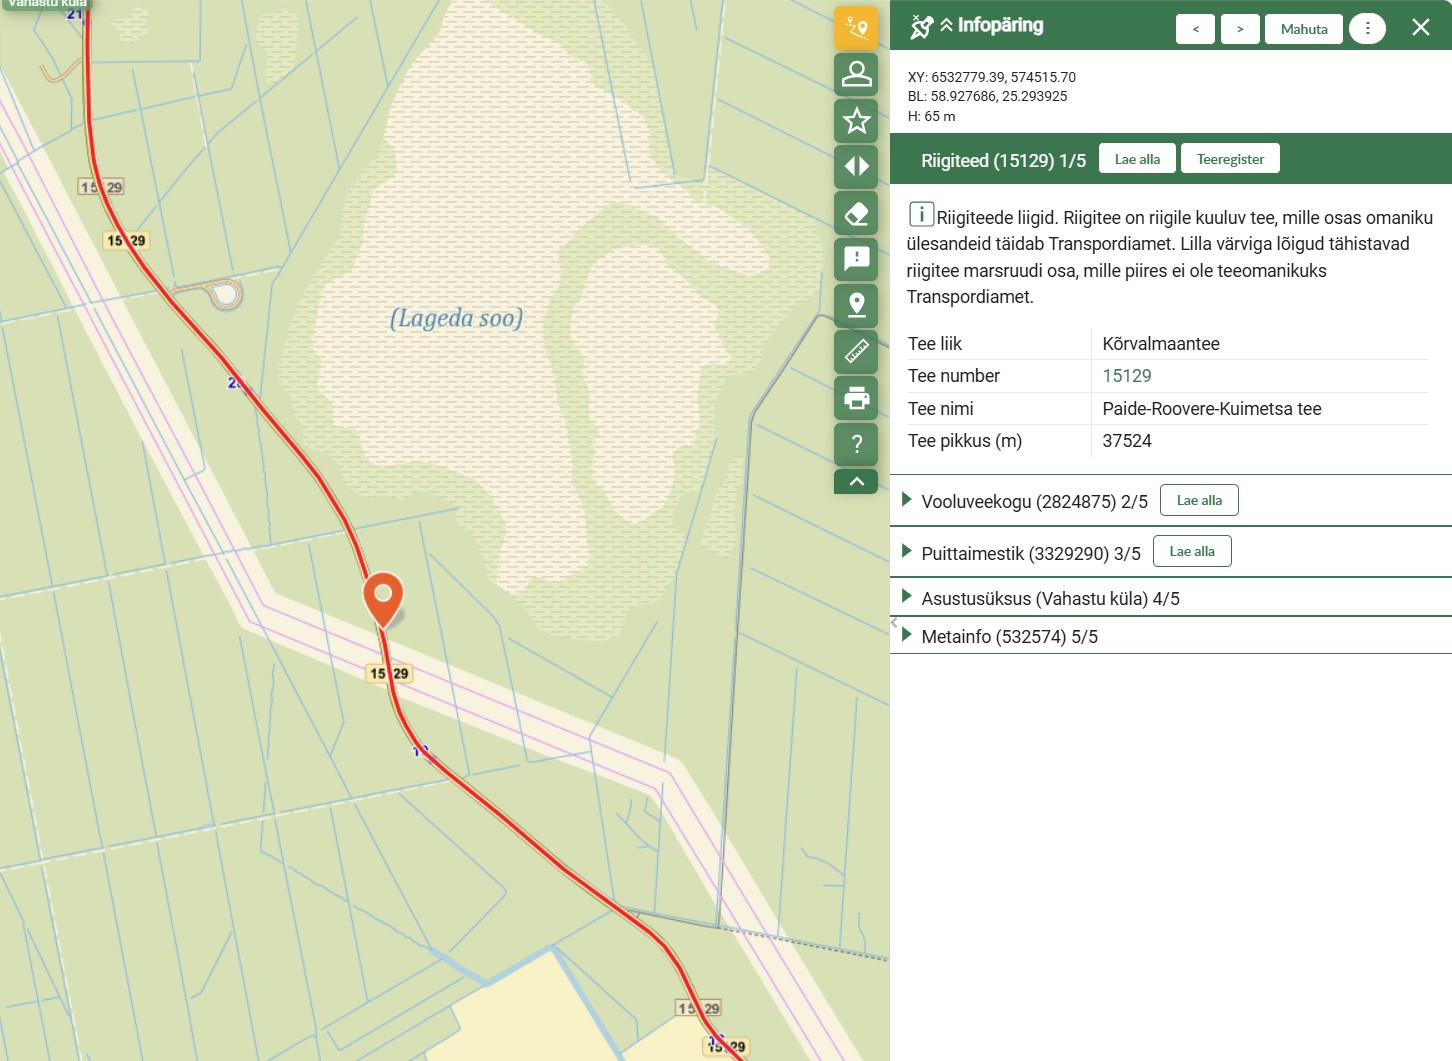Click the orange map pin marker

coord(383,596)
